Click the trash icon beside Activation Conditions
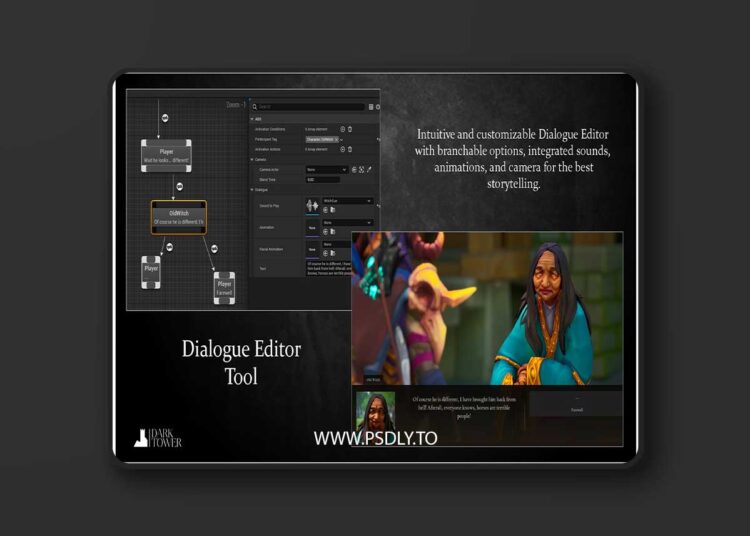The image size is (750, 536). tap(350, 129)
